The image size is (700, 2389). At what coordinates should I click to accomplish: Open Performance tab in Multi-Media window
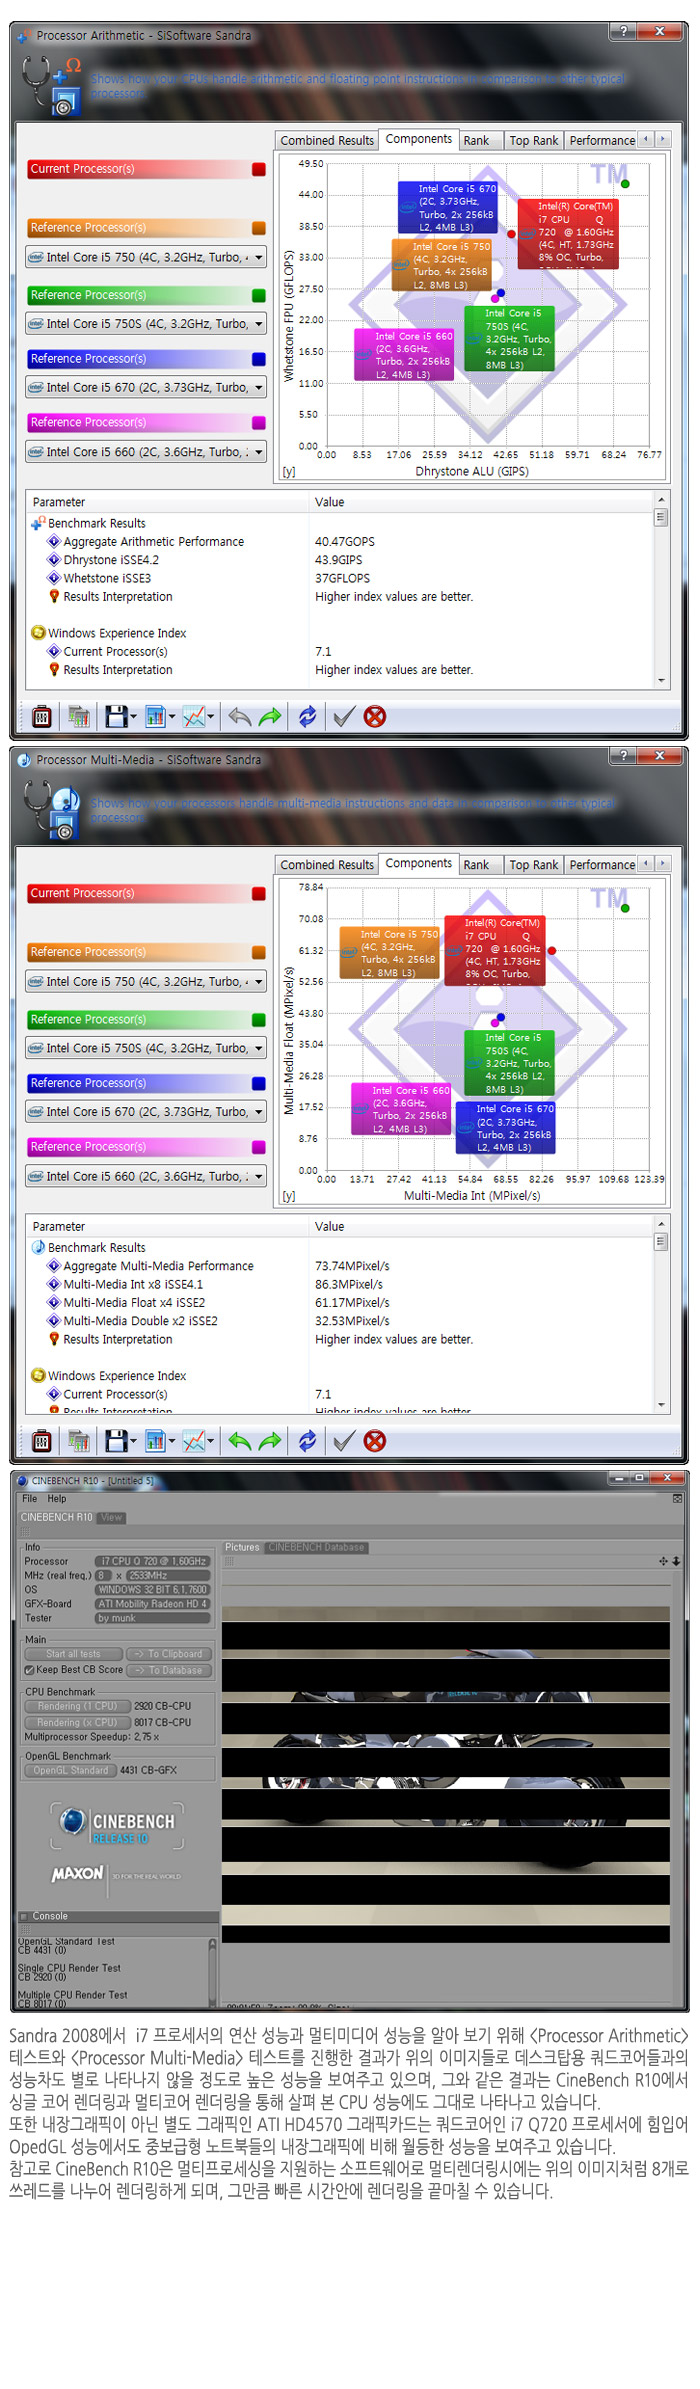click(x=601, y=864)
